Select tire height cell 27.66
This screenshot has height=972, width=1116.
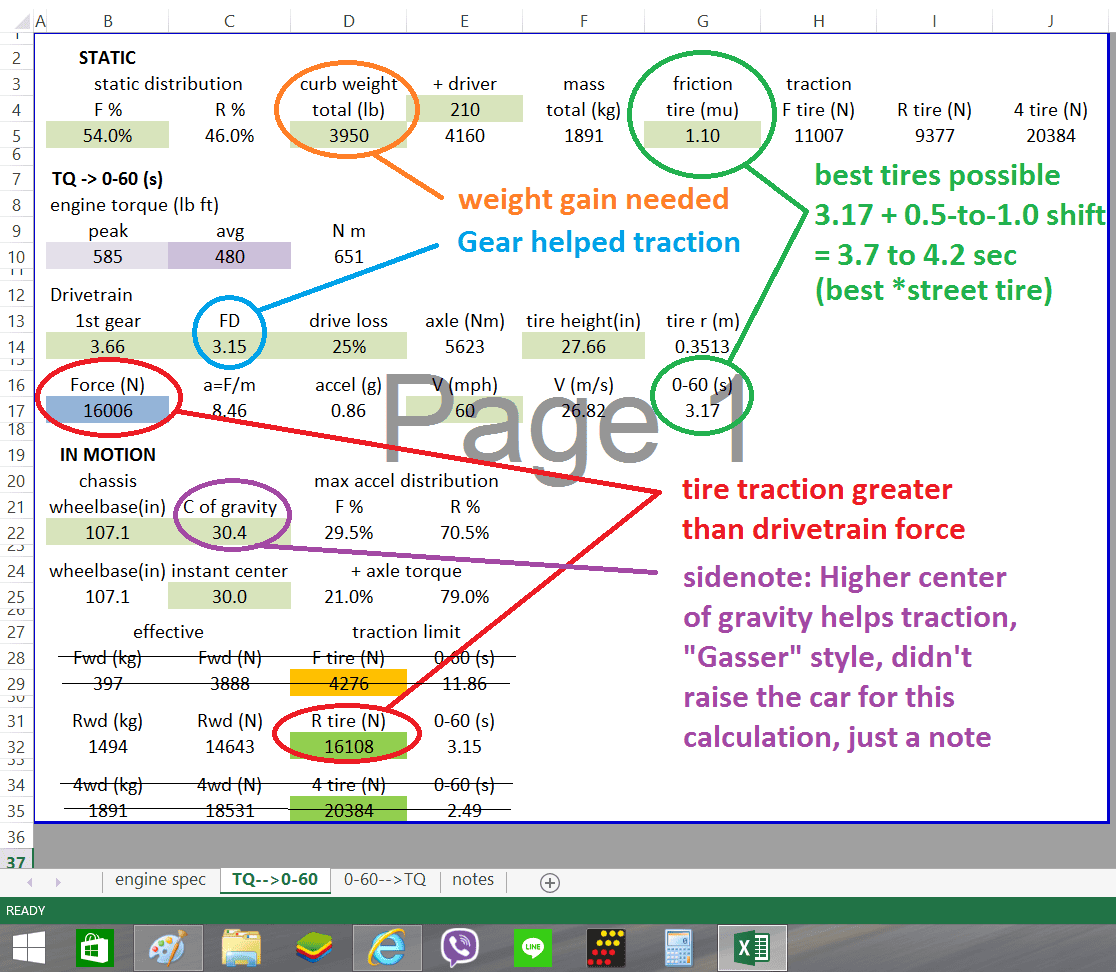coord(584,347)
